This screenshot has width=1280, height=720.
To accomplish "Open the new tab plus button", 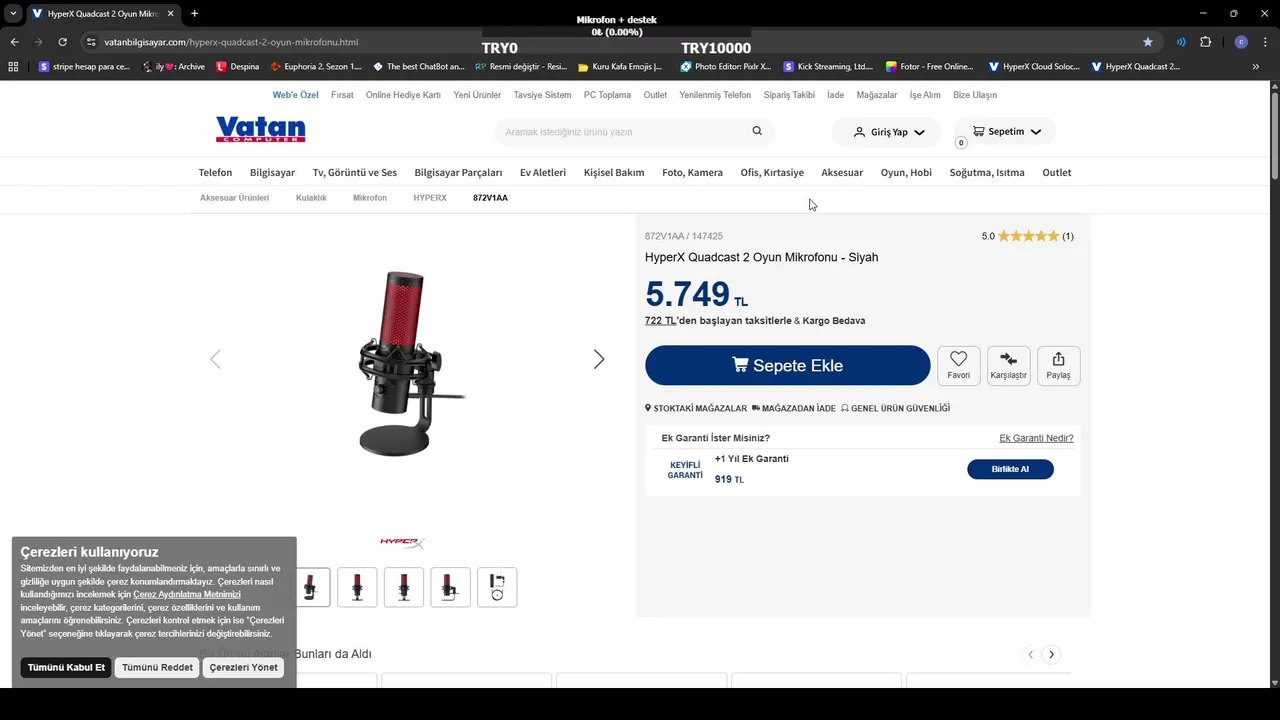I will (x=194, y=13).
